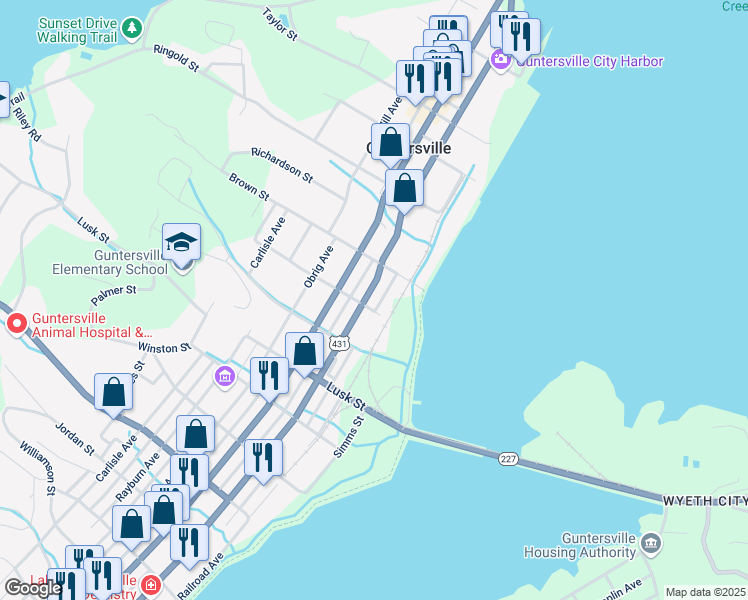
Task: Click the Guntersville Animal Hospital label text
Action: [92, 325]
